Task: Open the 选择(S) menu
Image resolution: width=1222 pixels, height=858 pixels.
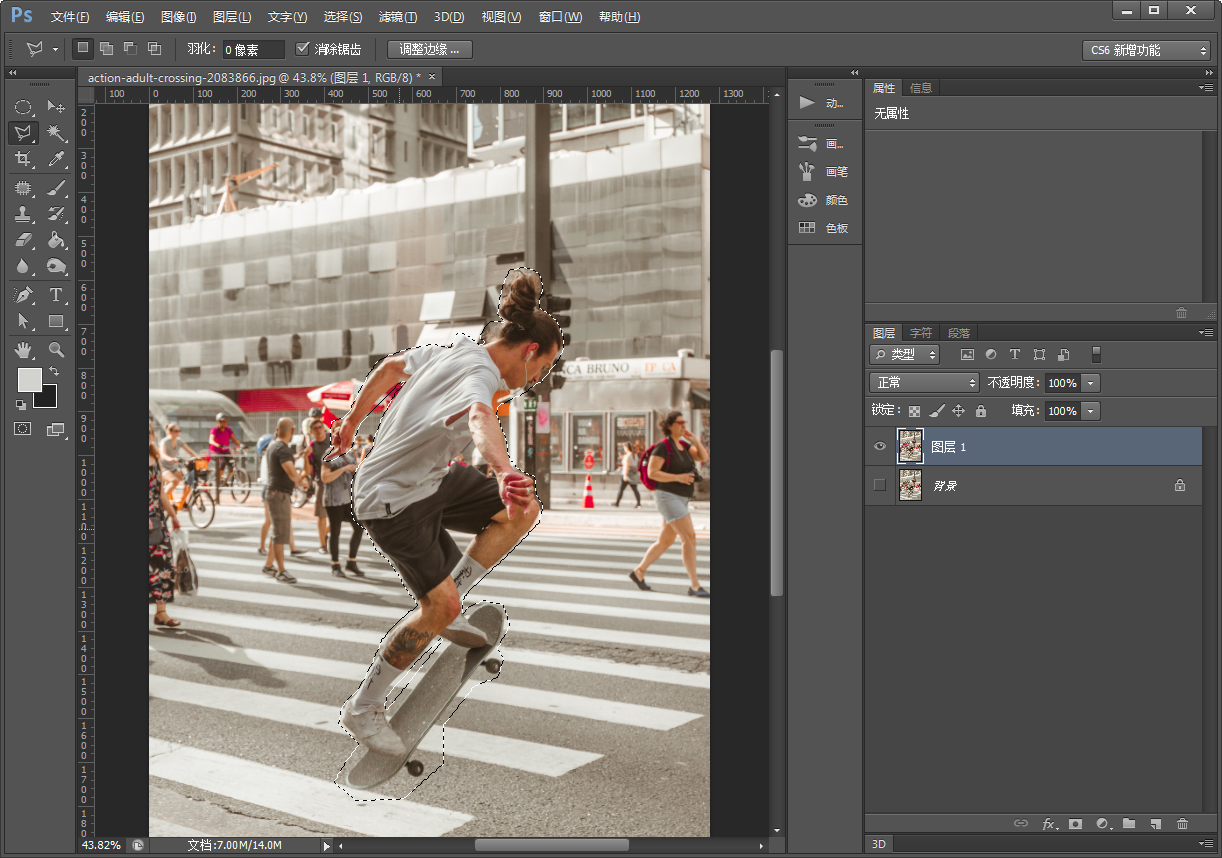Action: pyautogui.click(x=343, y=17)
